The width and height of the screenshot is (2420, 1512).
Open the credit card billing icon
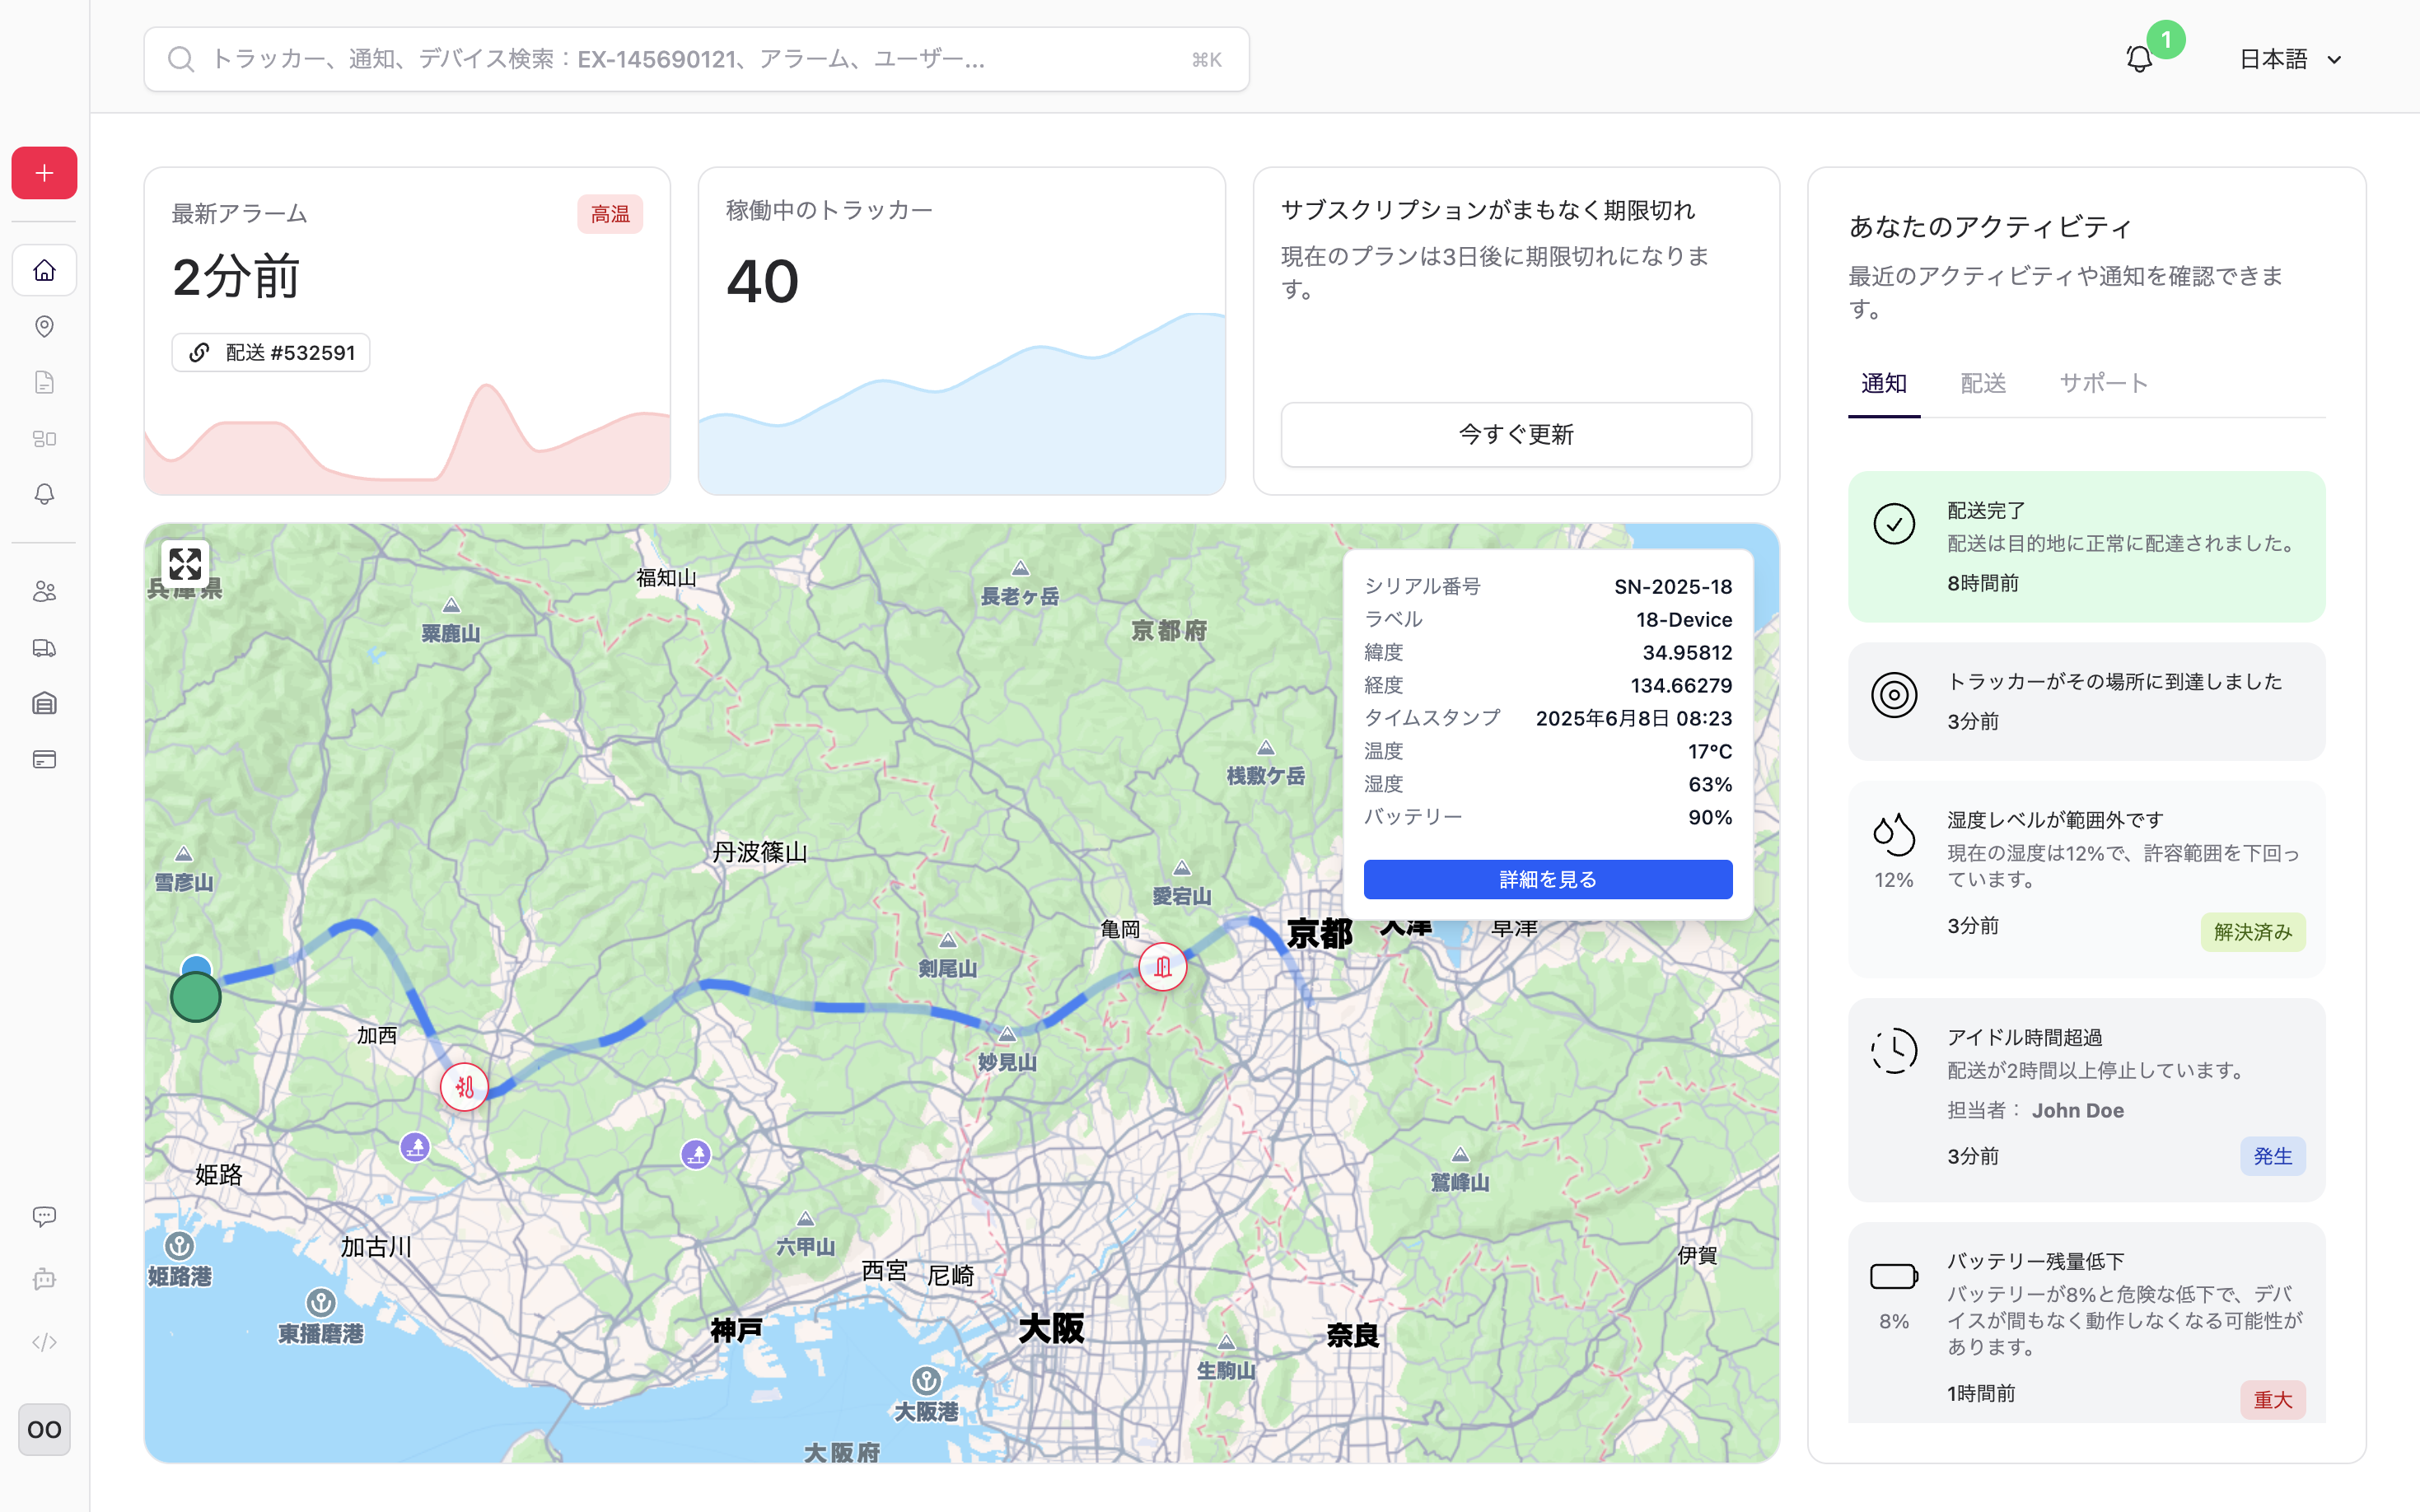(44, 760)
